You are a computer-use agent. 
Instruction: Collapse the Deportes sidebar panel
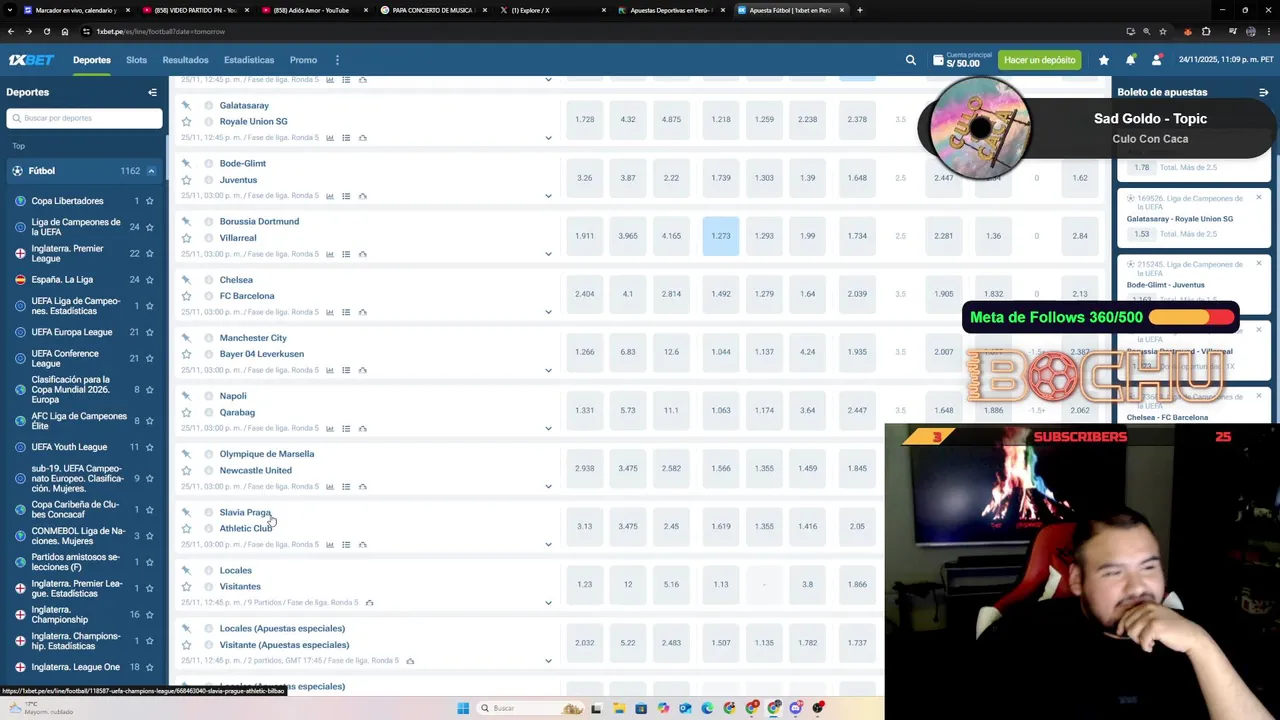pos(152,92)
